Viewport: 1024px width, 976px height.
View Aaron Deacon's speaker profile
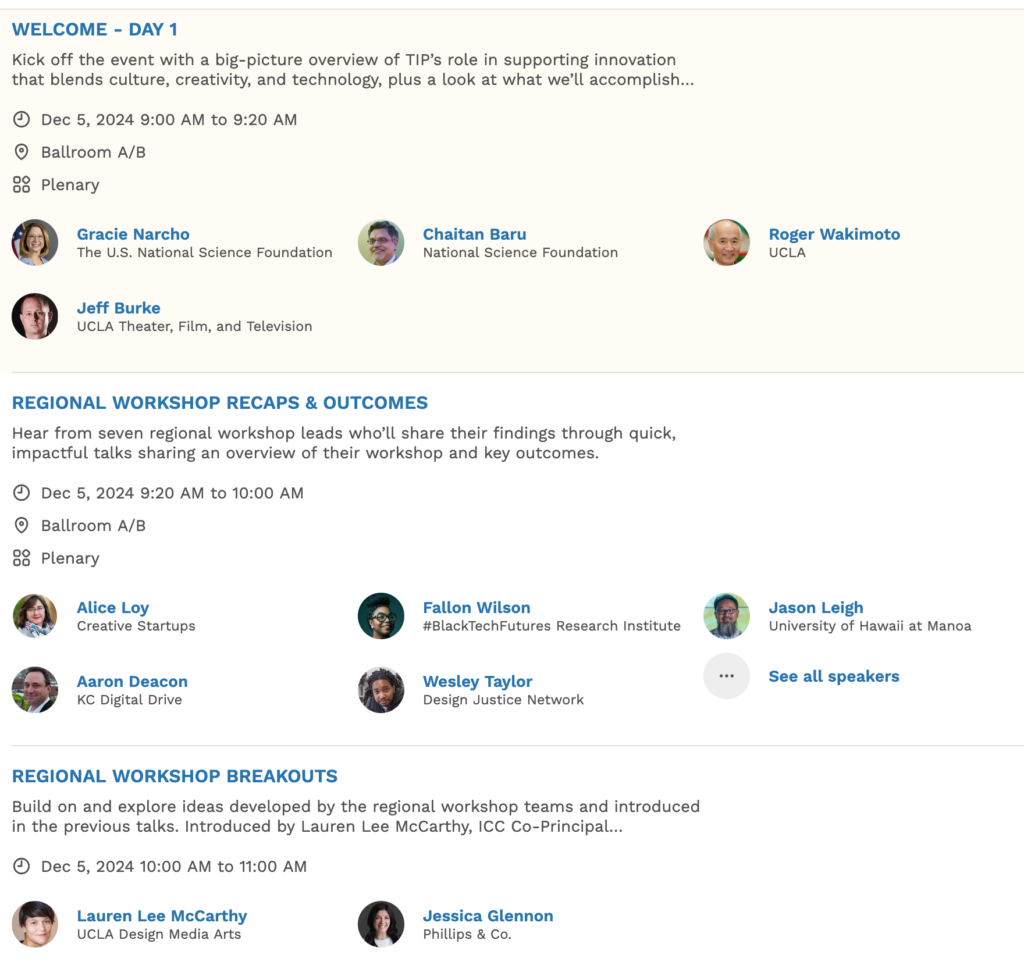[x=132, y=681]
